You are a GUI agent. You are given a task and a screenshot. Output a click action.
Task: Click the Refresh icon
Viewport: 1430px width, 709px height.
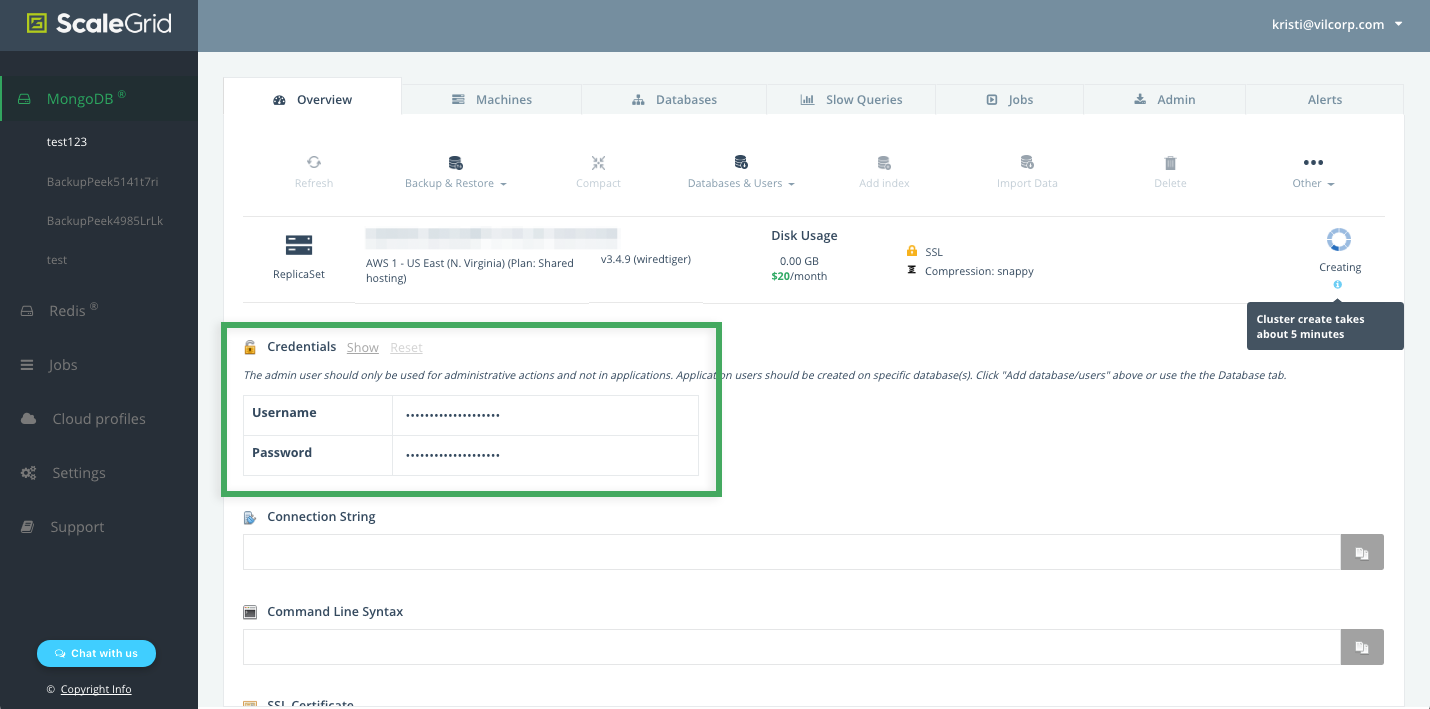pos(314,162)
